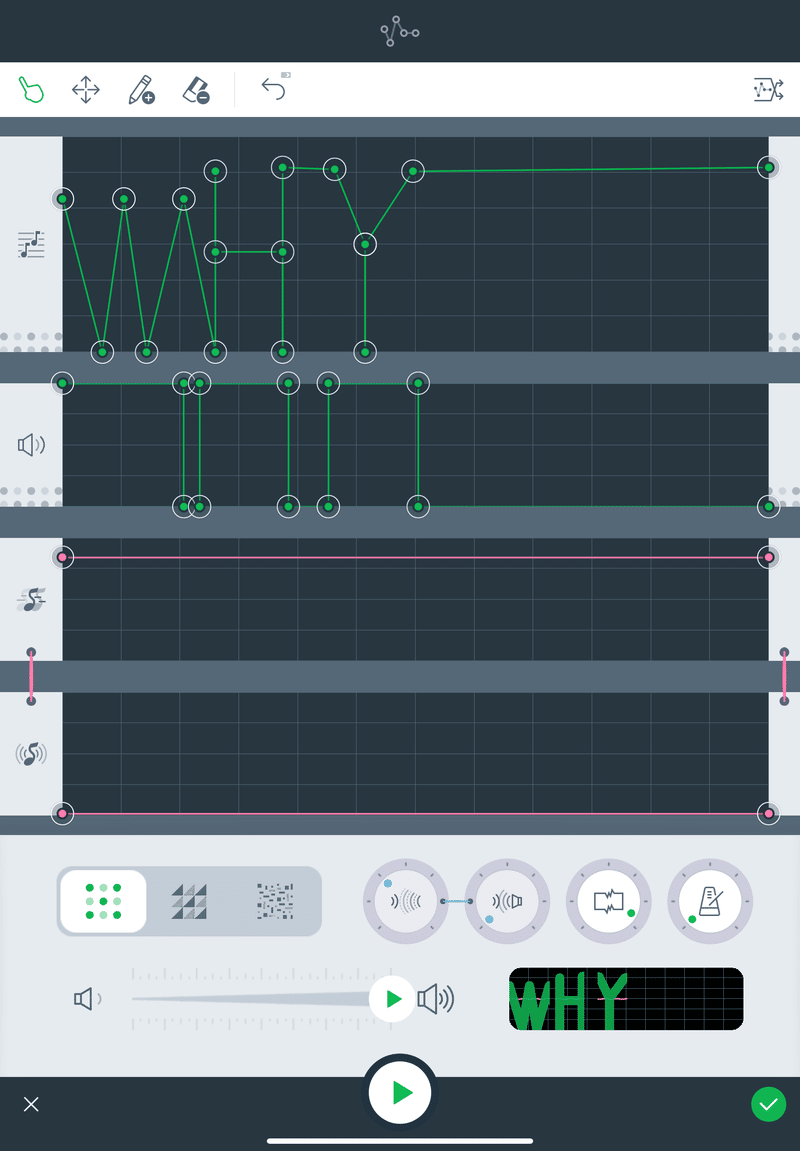Adjust the metronome knob

point(710,901)
